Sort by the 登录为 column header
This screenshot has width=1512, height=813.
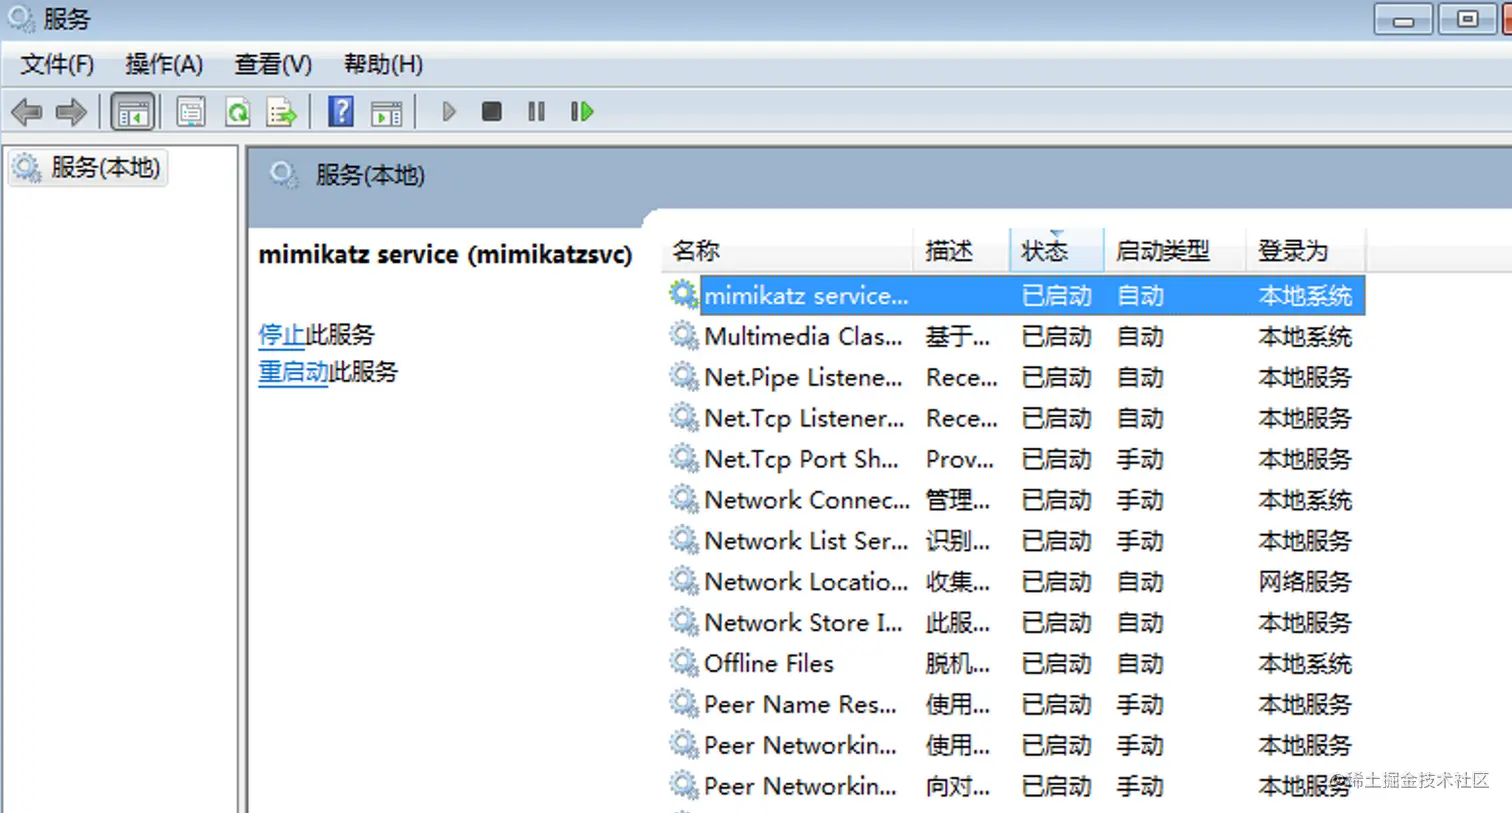(1305, 250)
